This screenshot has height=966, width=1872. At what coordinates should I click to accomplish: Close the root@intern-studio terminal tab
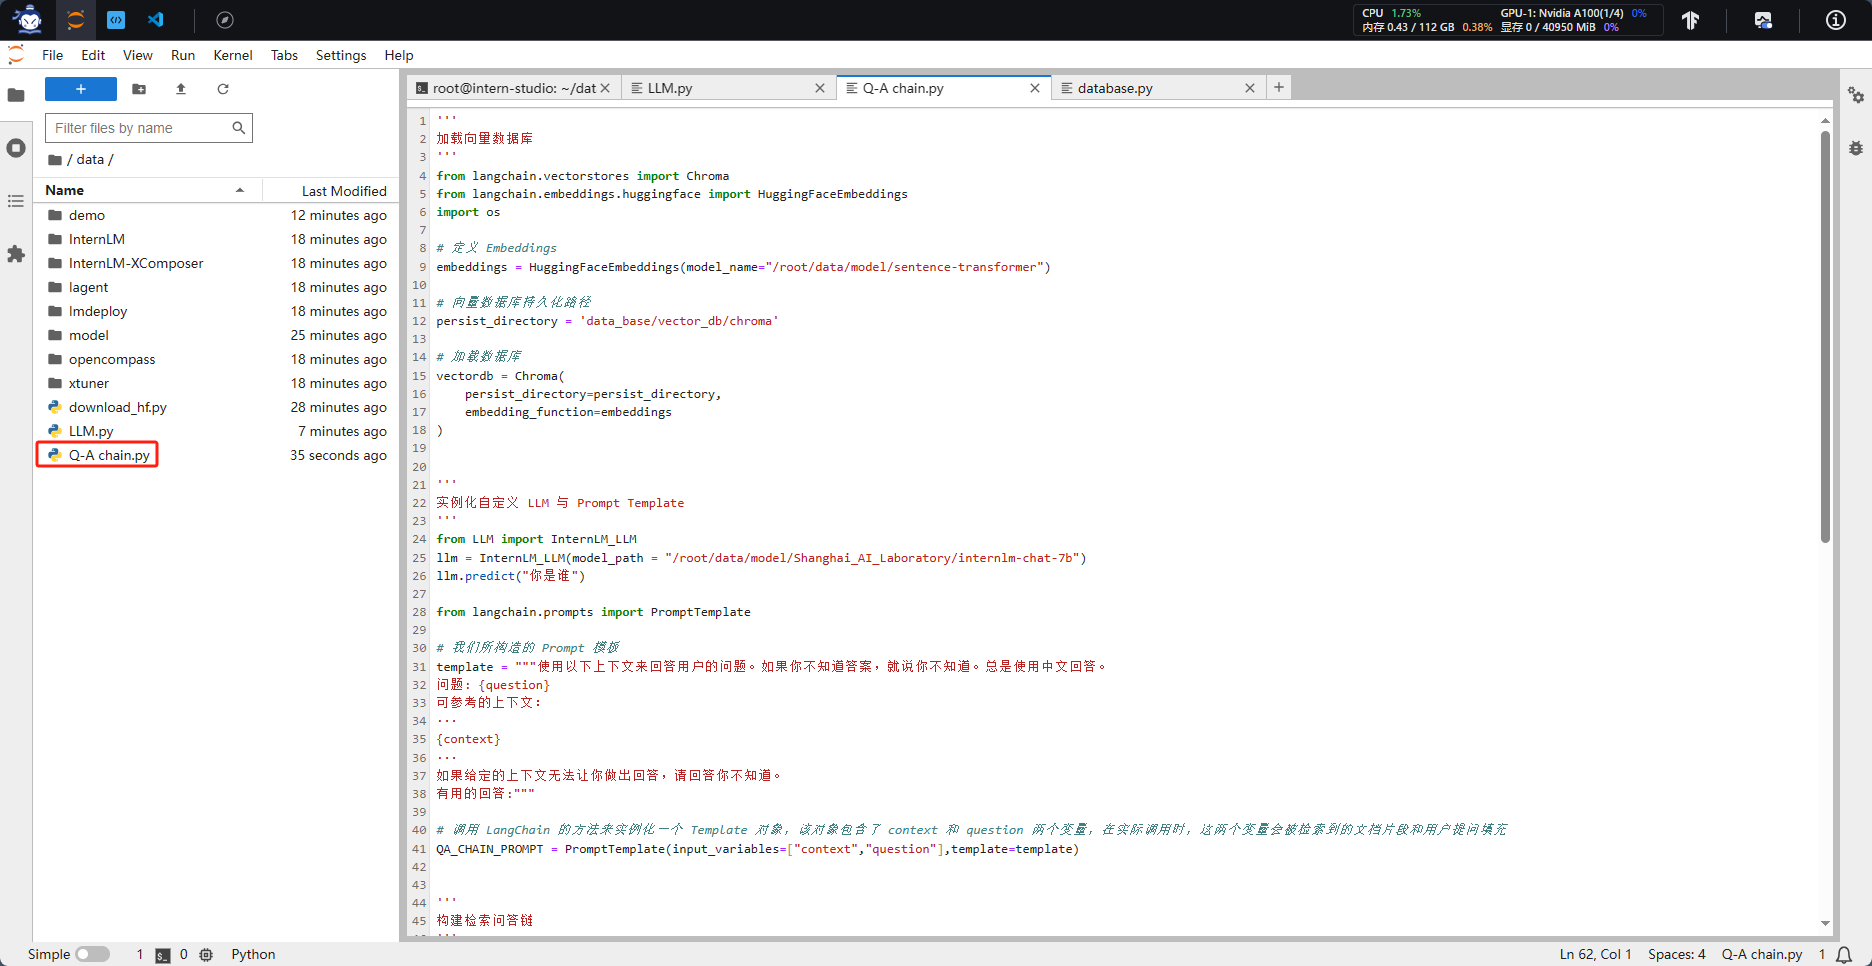(x=605, y=88)
